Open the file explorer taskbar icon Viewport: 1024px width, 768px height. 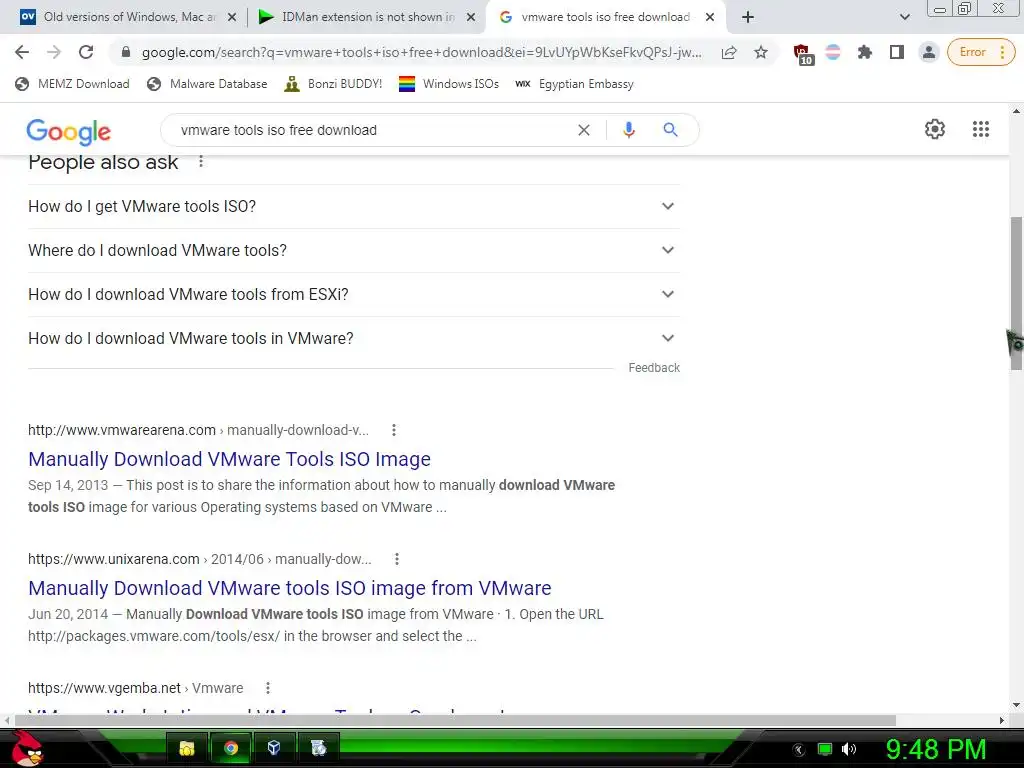[187, 748]
